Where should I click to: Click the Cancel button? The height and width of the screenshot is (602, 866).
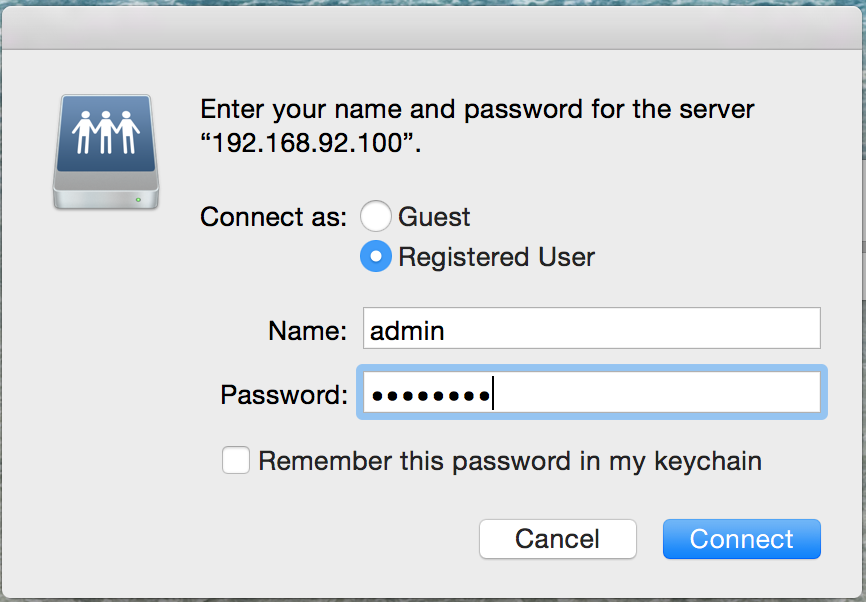coord(557,539)
